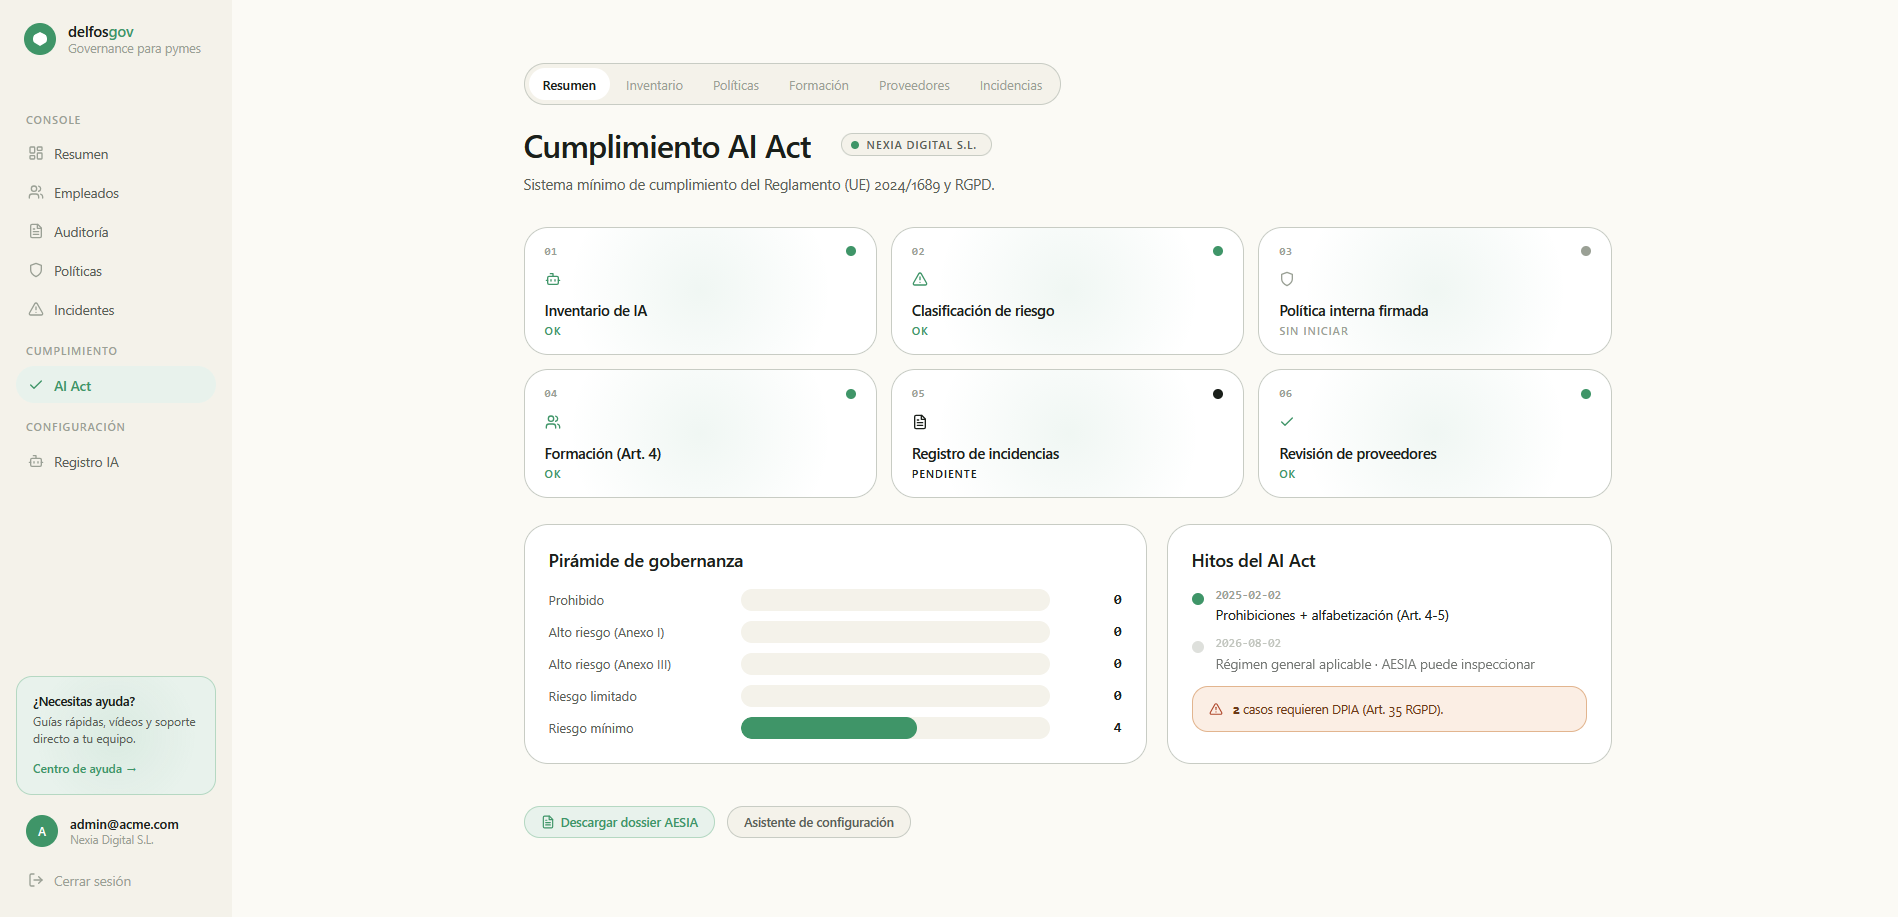This screenshot has height=917, width=1898.
Task: Launch Asistente de configuración
Action: [x=819, y=822]
